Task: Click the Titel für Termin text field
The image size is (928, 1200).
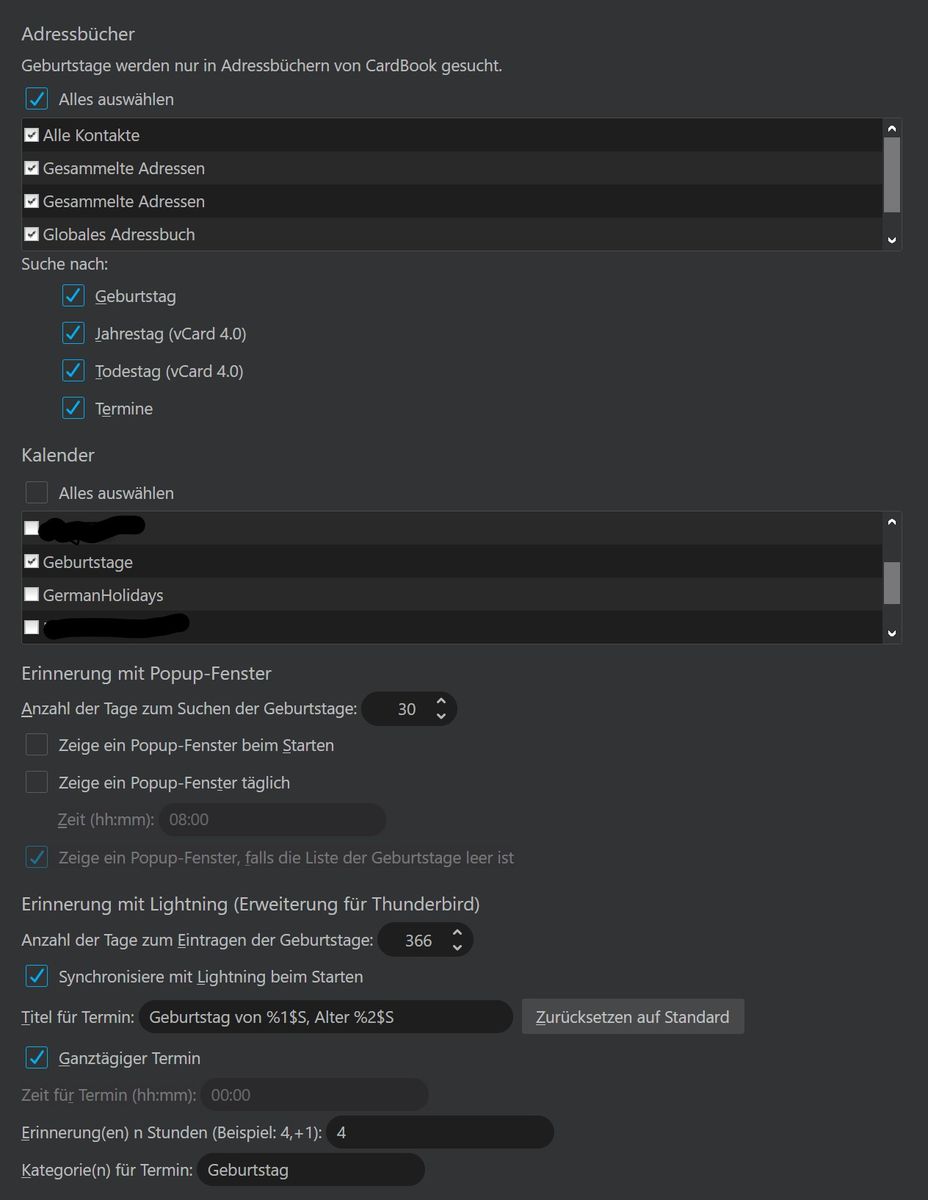Action: point(325,1017)
